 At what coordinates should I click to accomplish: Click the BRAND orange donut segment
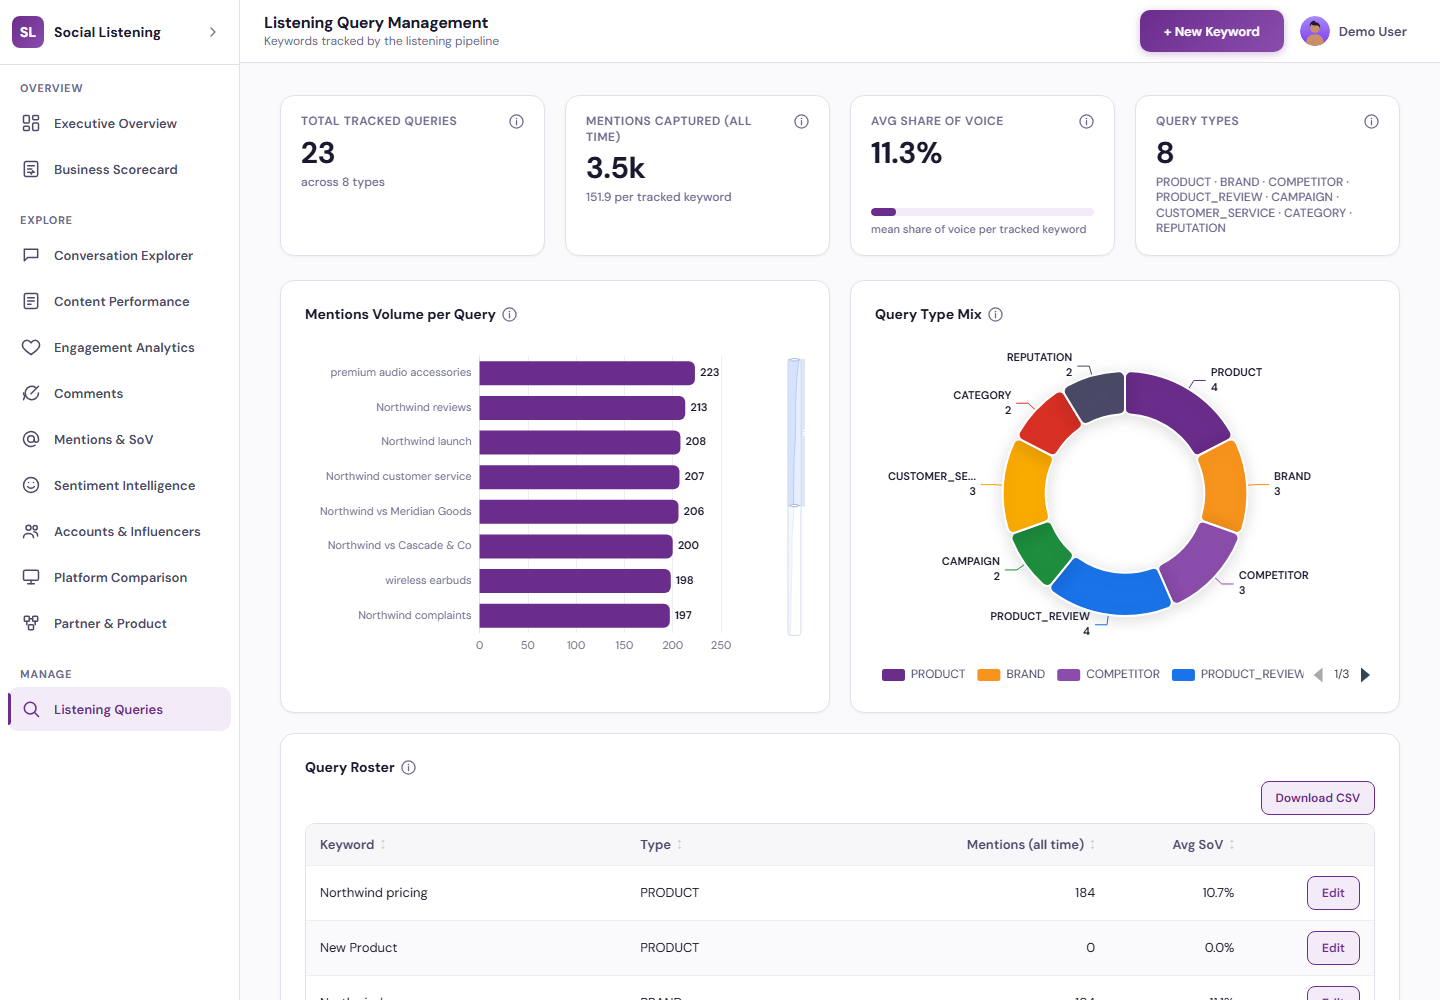point(1223,487)
